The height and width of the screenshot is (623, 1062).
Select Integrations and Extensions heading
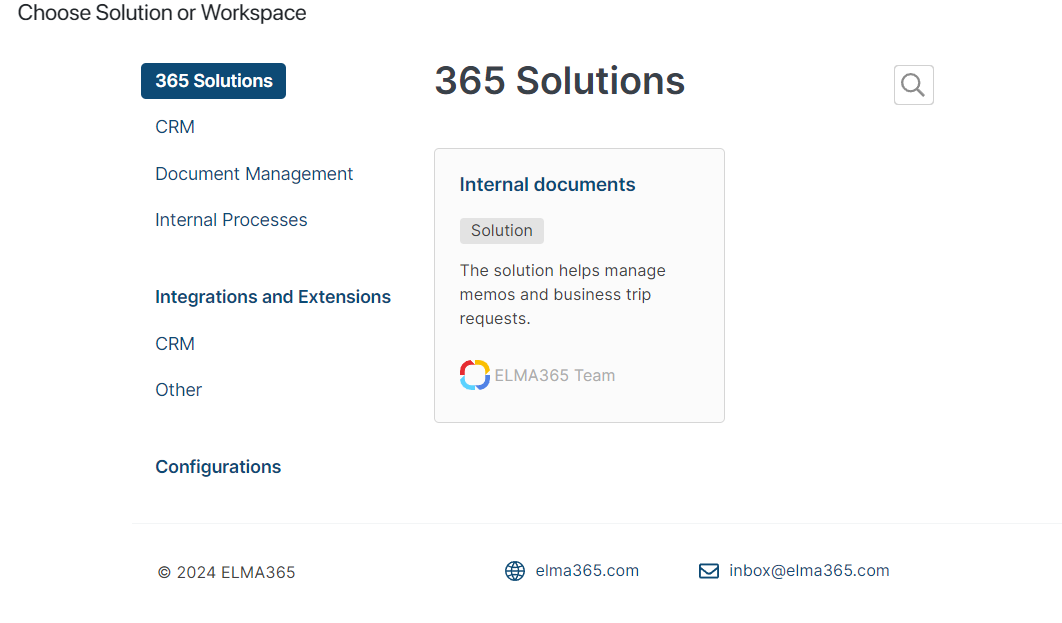[x=273, y=297]
